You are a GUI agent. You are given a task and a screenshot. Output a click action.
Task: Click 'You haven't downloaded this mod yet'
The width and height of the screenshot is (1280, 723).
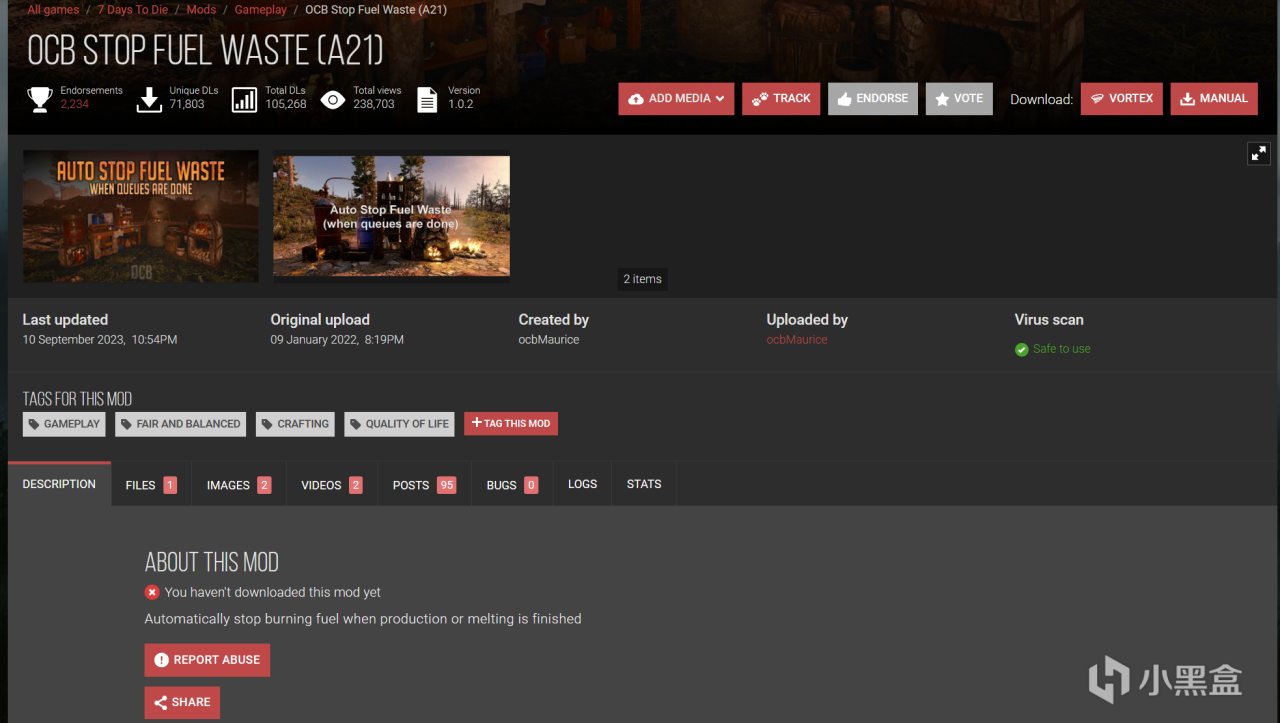[273, 592]
